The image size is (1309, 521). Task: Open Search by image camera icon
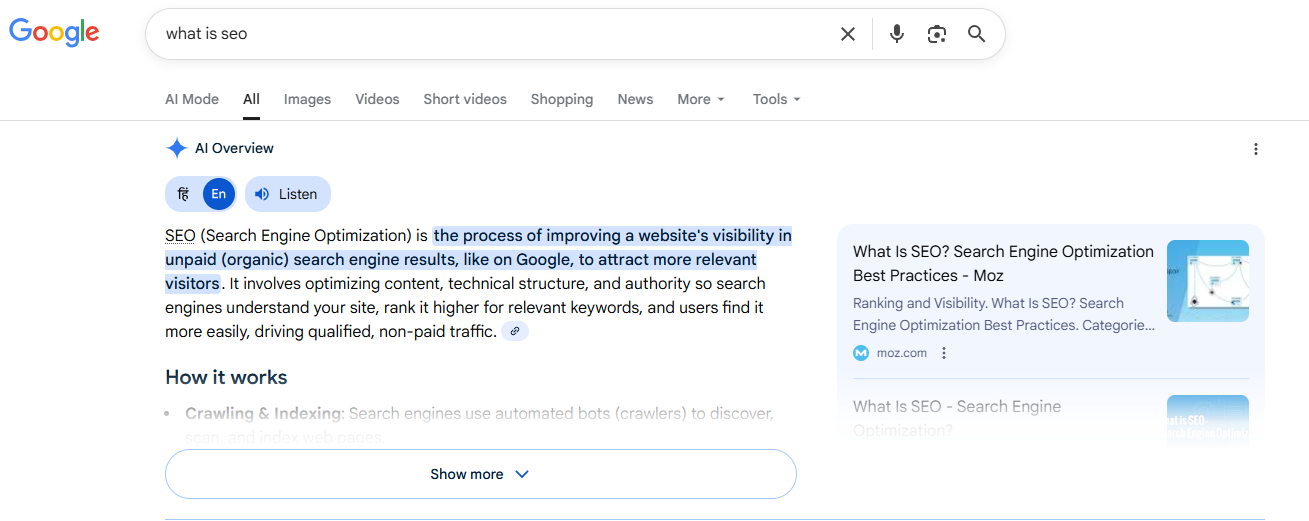pyautogui.click(x=937, y=34)
